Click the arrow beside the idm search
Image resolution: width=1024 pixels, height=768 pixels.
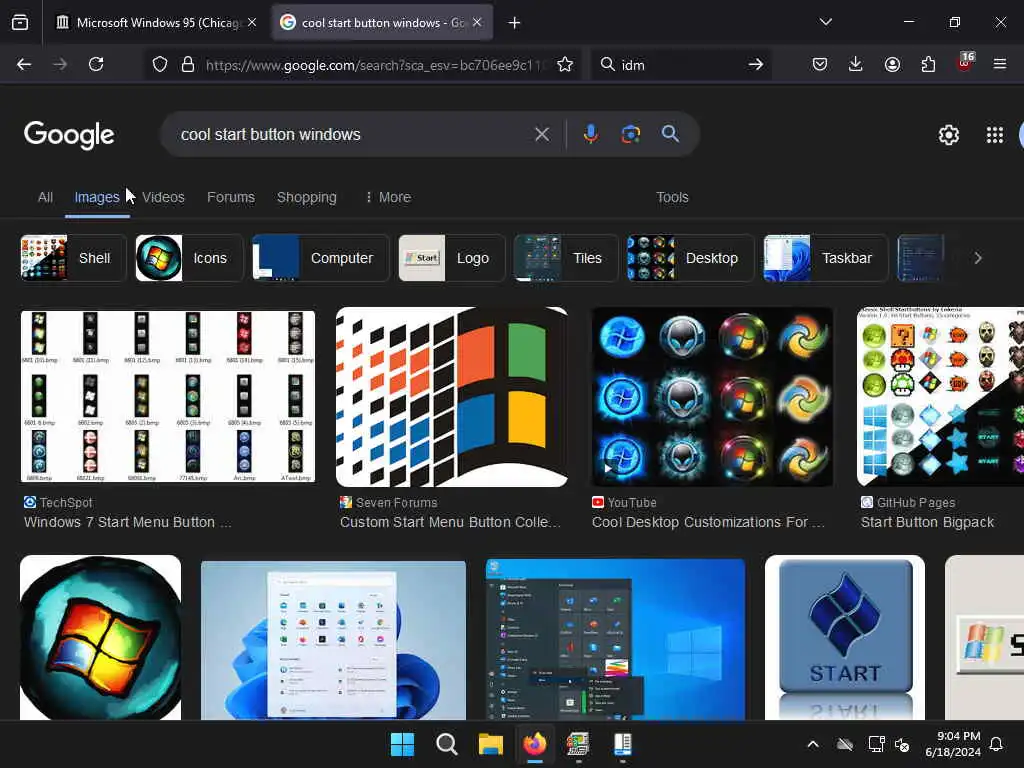click(x=756, y=64)
